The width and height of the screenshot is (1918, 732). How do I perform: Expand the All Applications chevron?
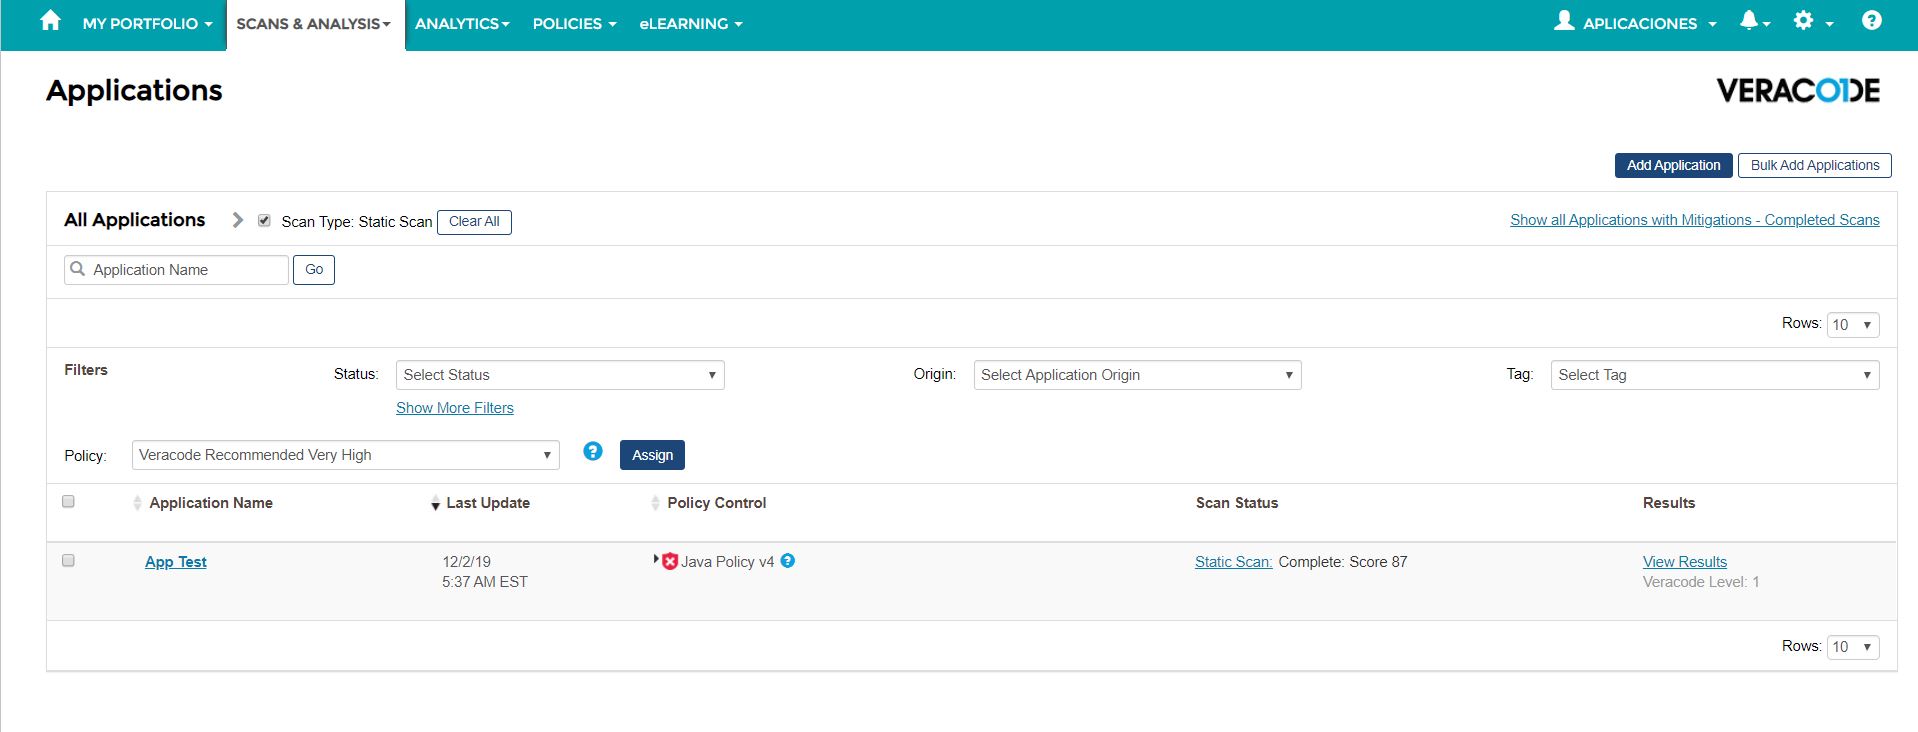(237, 220)
